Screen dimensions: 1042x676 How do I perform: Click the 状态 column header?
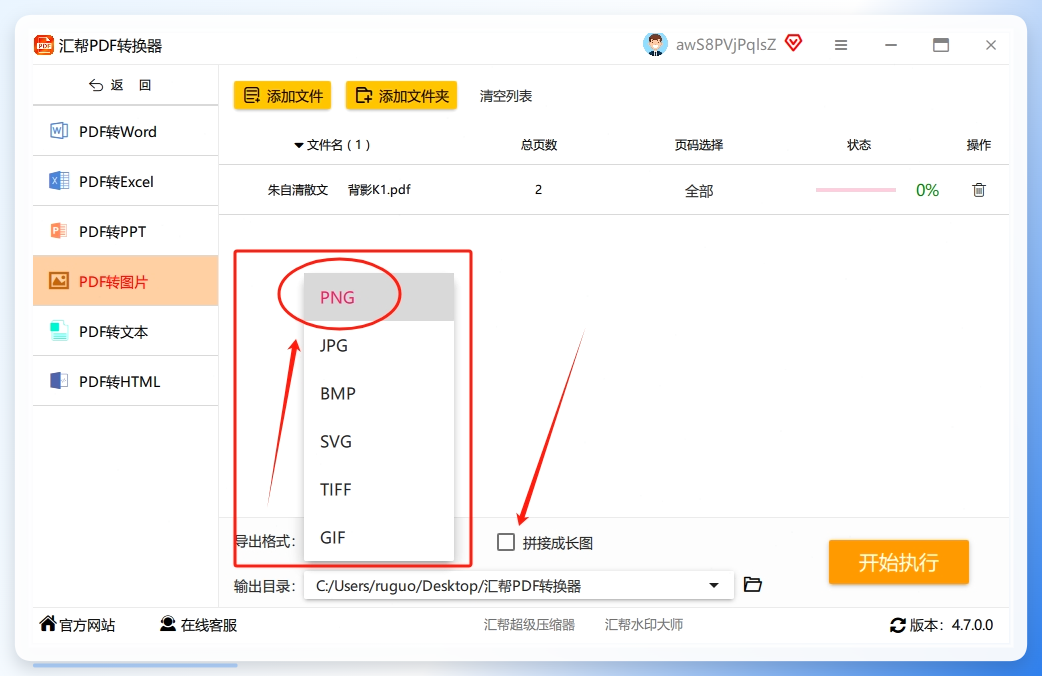point(859,145)
